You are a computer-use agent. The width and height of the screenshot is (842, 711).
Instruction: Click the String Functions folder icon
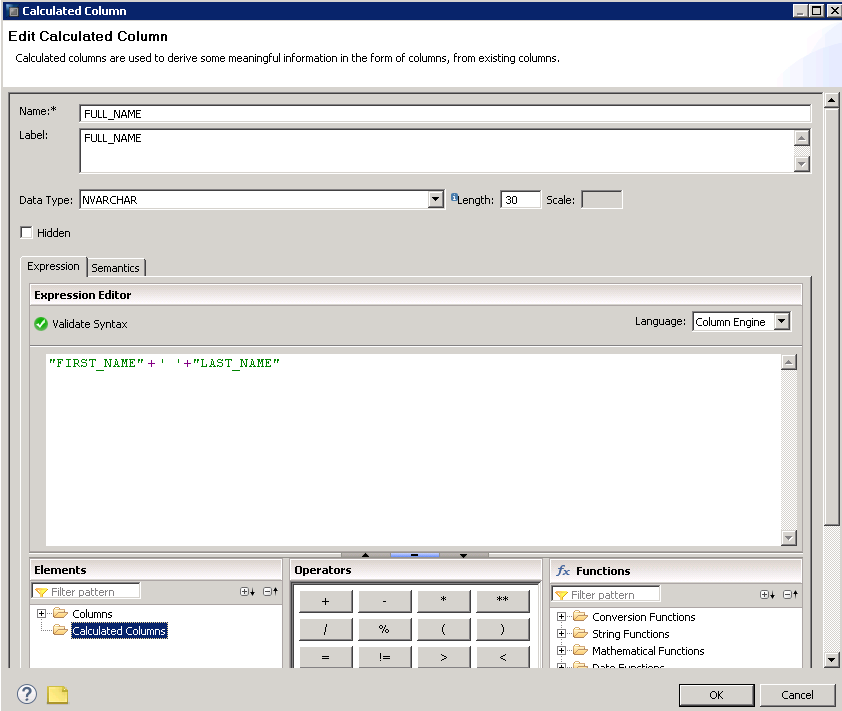coord(580,633)
